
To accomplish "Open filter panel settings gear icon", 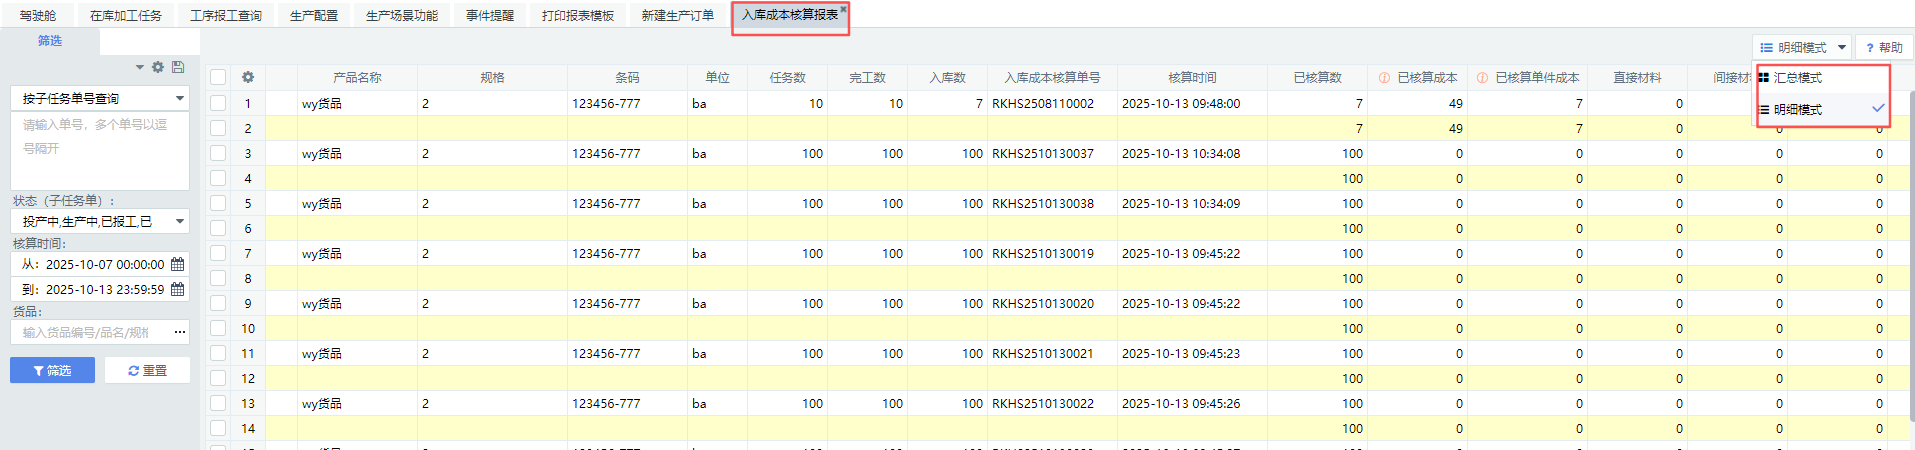I will click(157, 67).
